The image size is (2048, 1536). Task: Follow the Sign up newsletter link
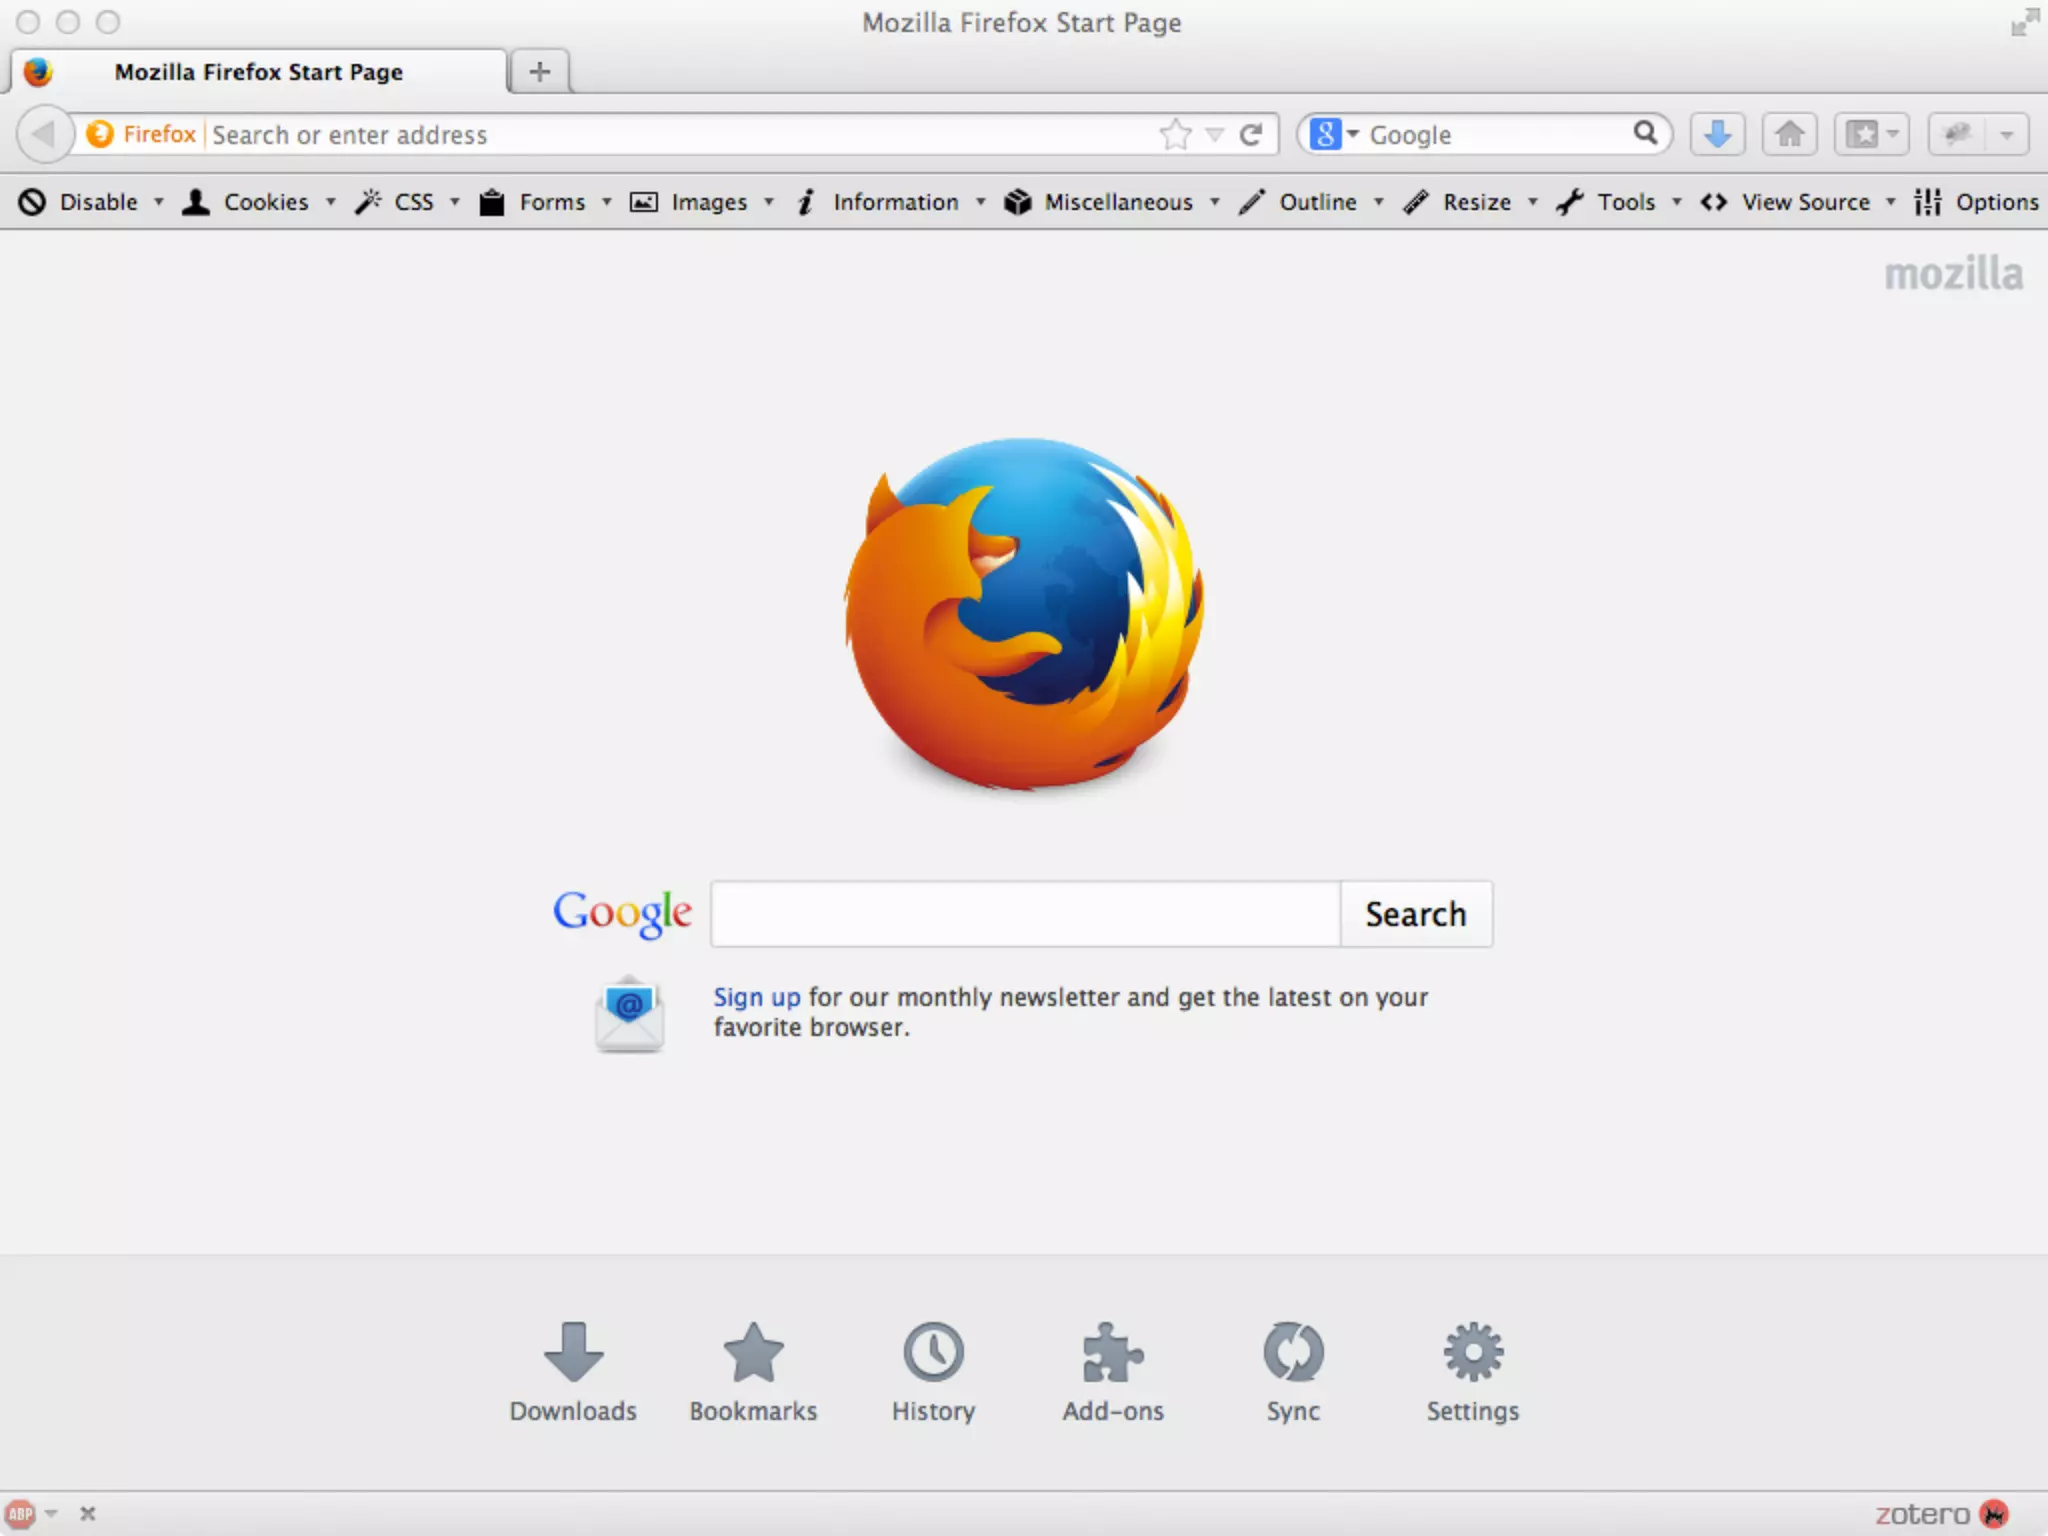(756, 997)
